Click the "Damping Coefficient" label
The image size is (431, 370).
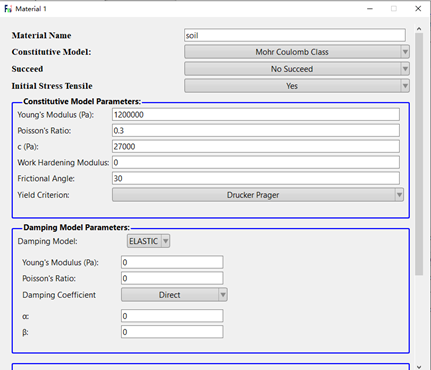click(59, 295)
